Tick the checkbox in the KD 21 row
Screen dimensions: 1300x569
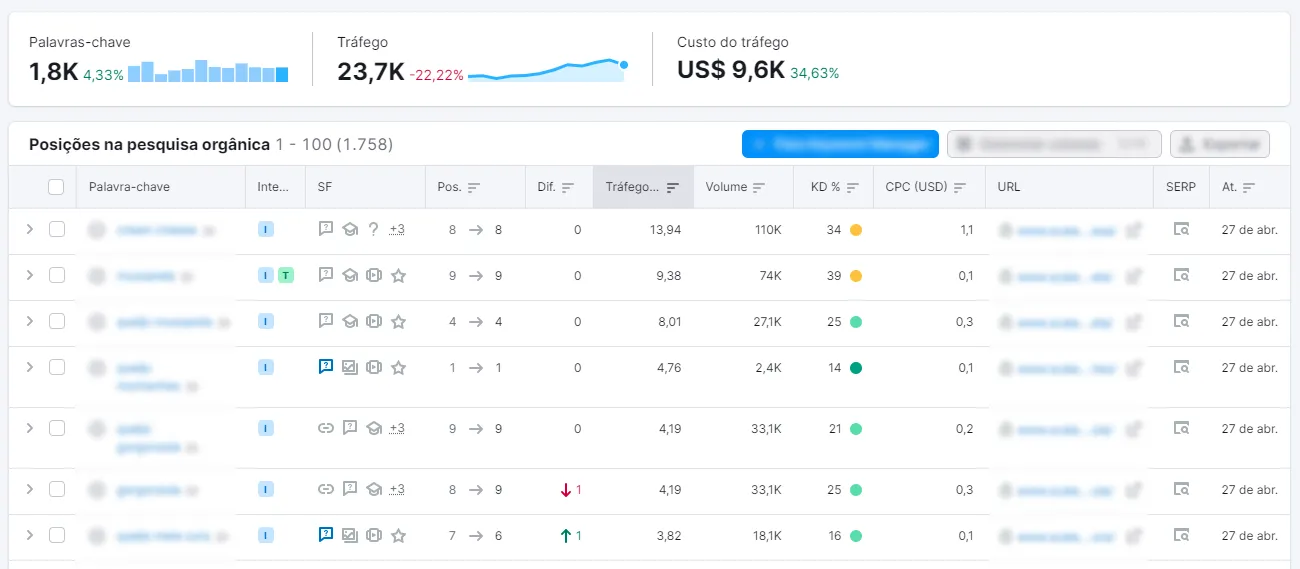[x=57, y=428]
